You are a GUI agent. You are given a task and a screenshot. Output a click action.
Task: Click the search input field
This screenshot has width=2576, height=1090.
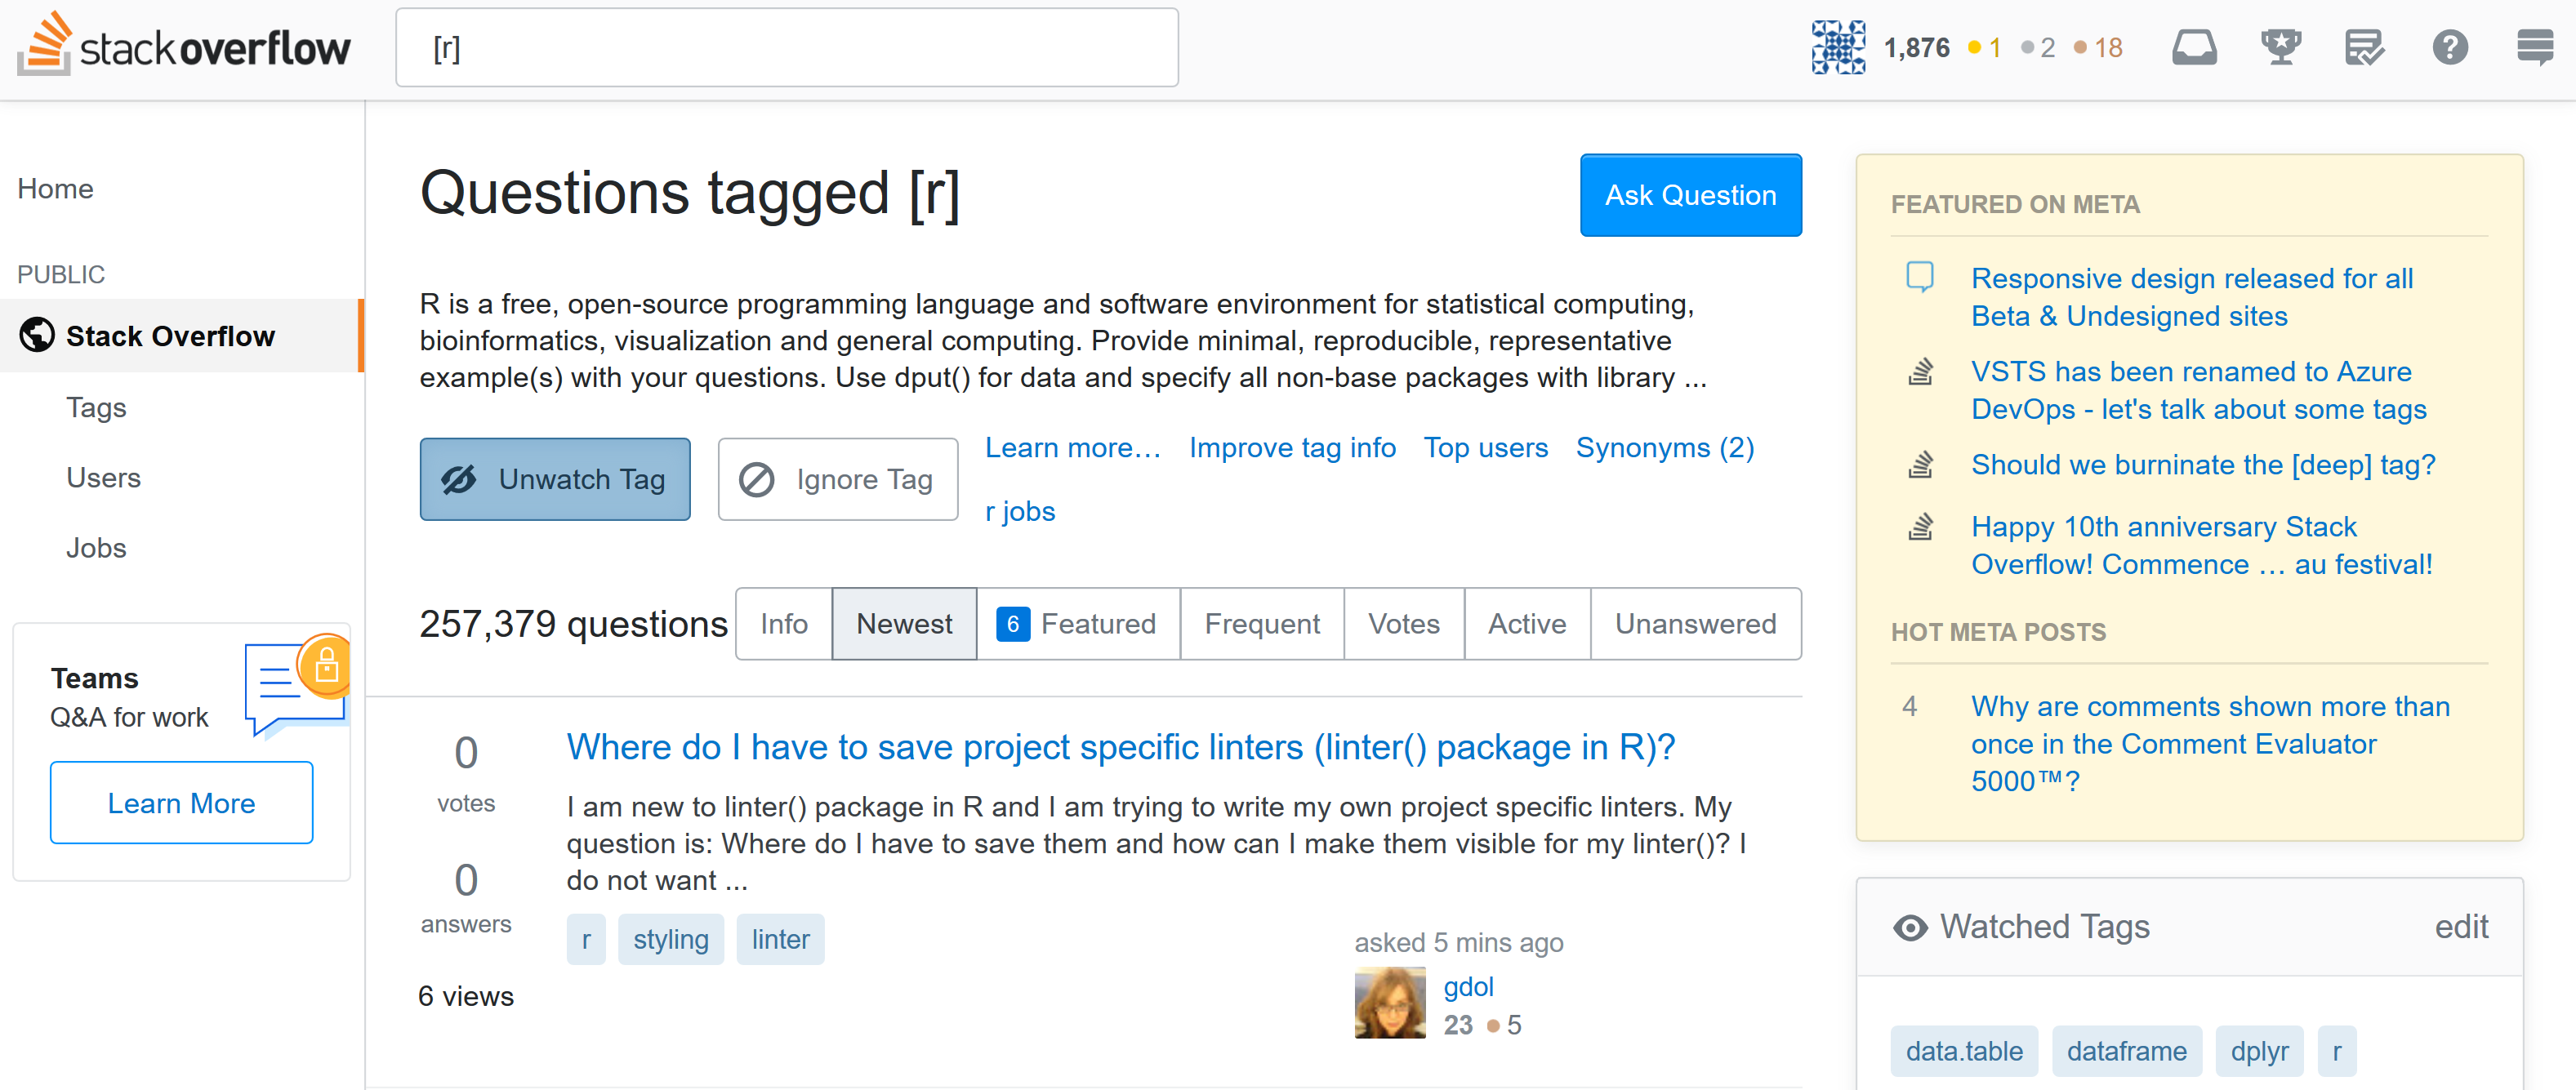(791, 46)
